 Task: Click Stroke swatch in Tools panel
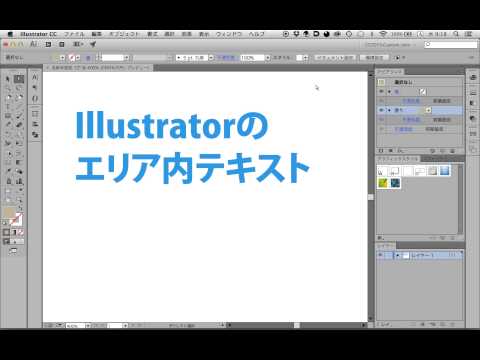click(x=16, y=220)
